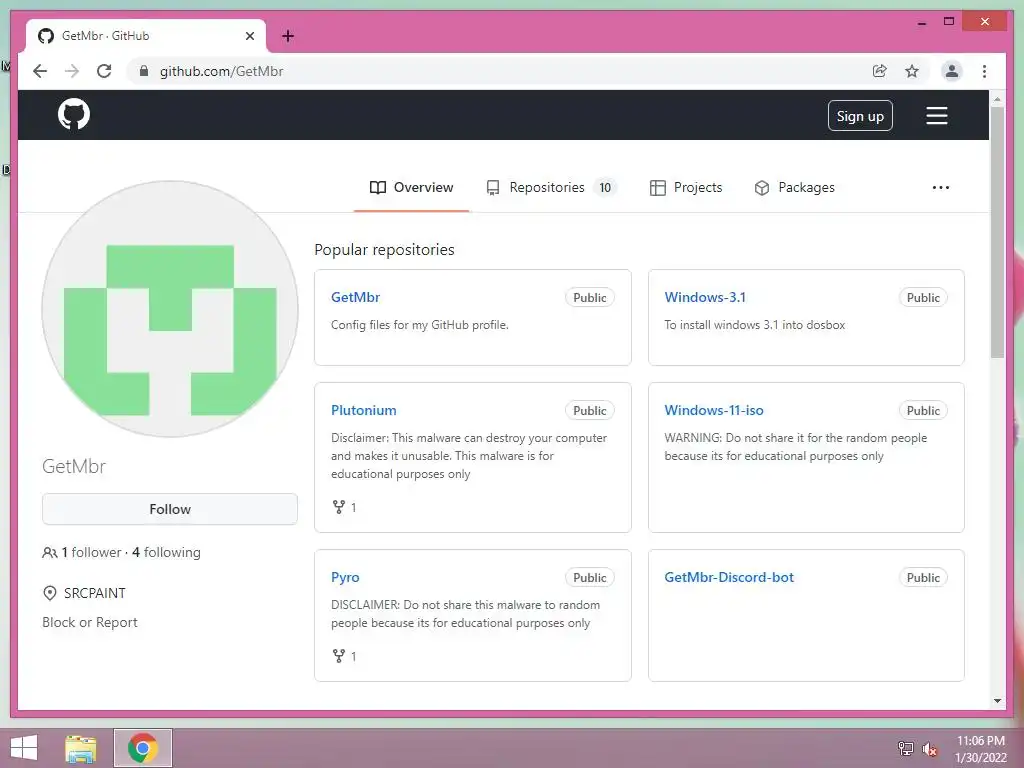Click the GetMbr profile avatar image

tap(170, 309)
